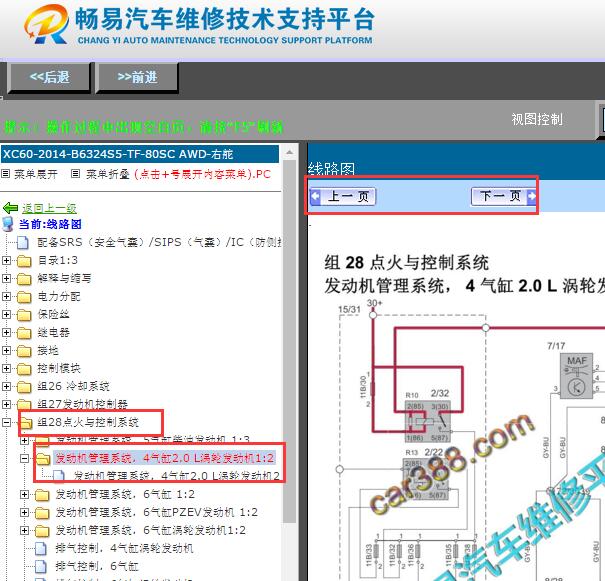Expand the 解释与缩写 folder
This screenshot has width=605, height=581.
point(6,278)
